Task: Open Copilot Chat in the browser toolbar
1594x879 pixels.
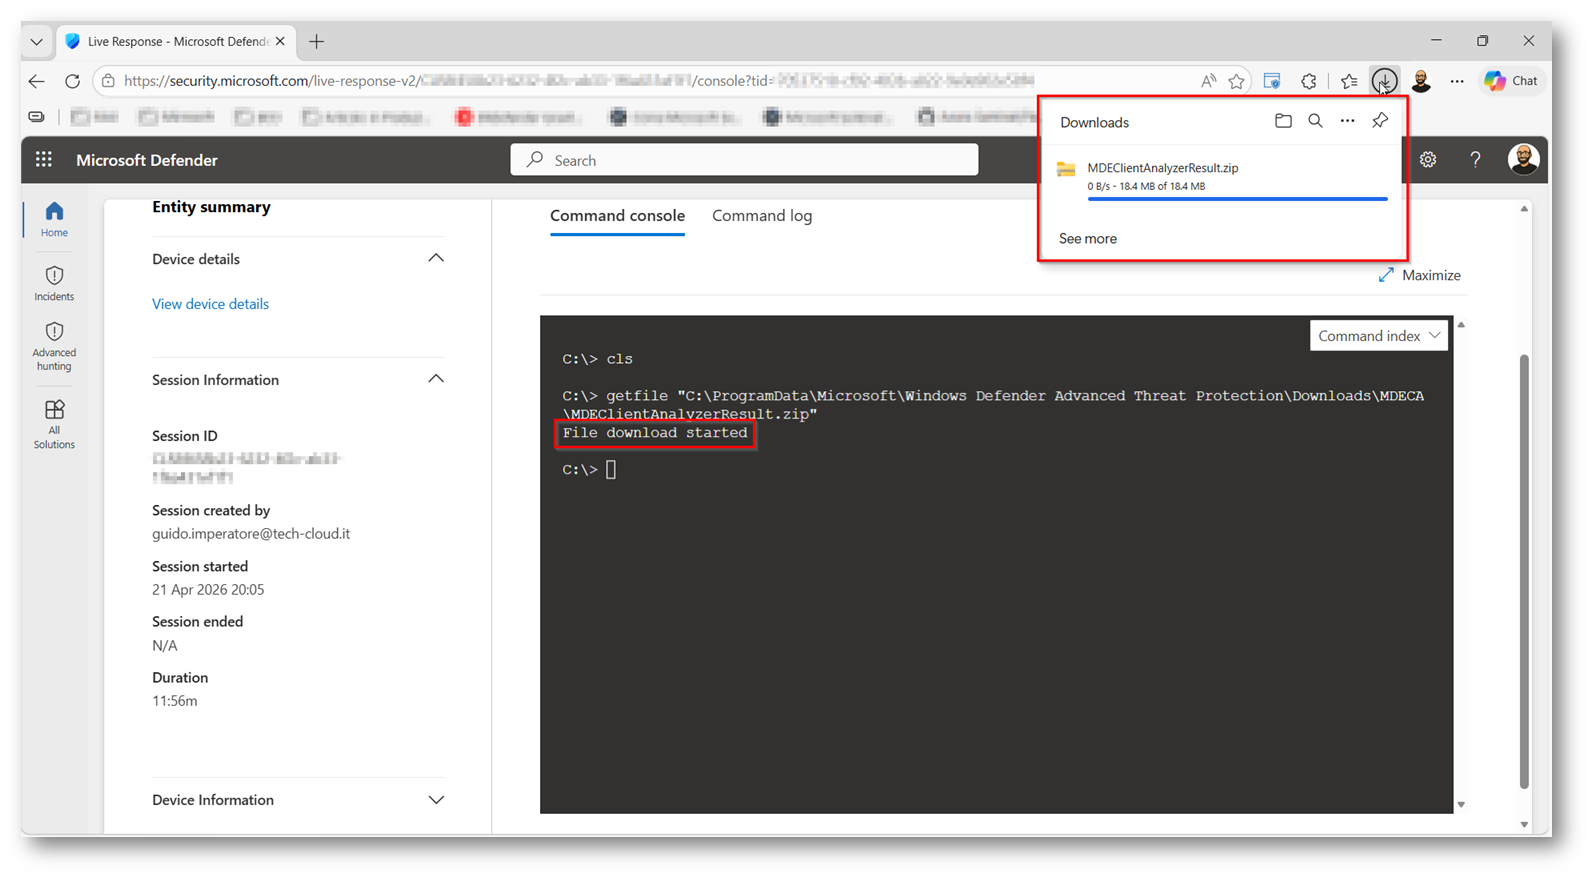Action: [1511, 81]
